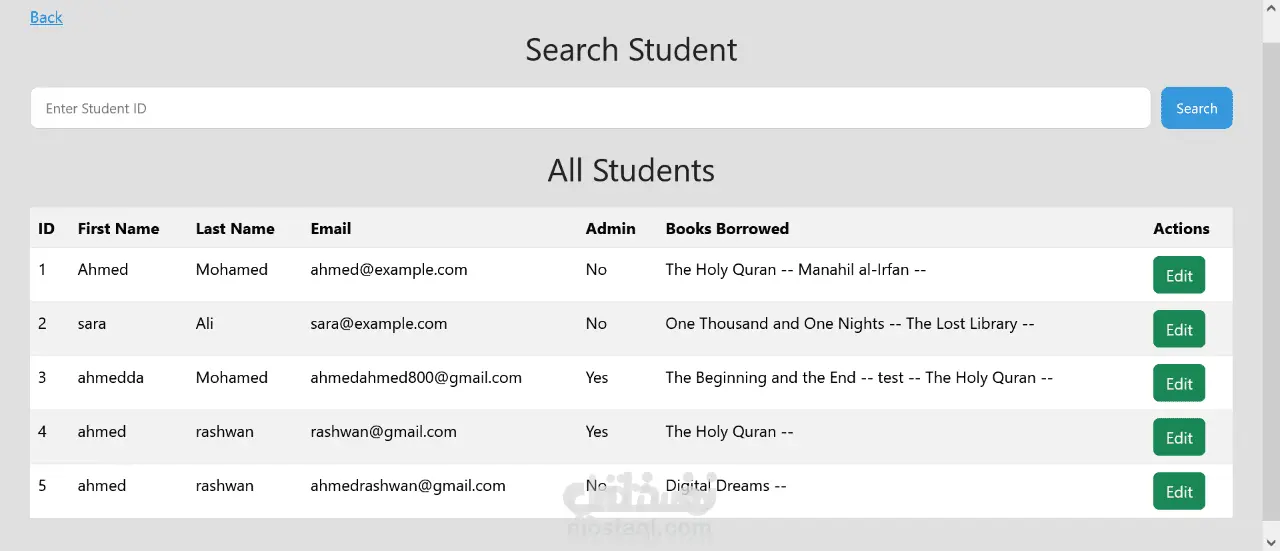Screen dimensions: 1280x551
Task: Click the Actions column header
Action: pyautogui.click(x=1181, y=228)
